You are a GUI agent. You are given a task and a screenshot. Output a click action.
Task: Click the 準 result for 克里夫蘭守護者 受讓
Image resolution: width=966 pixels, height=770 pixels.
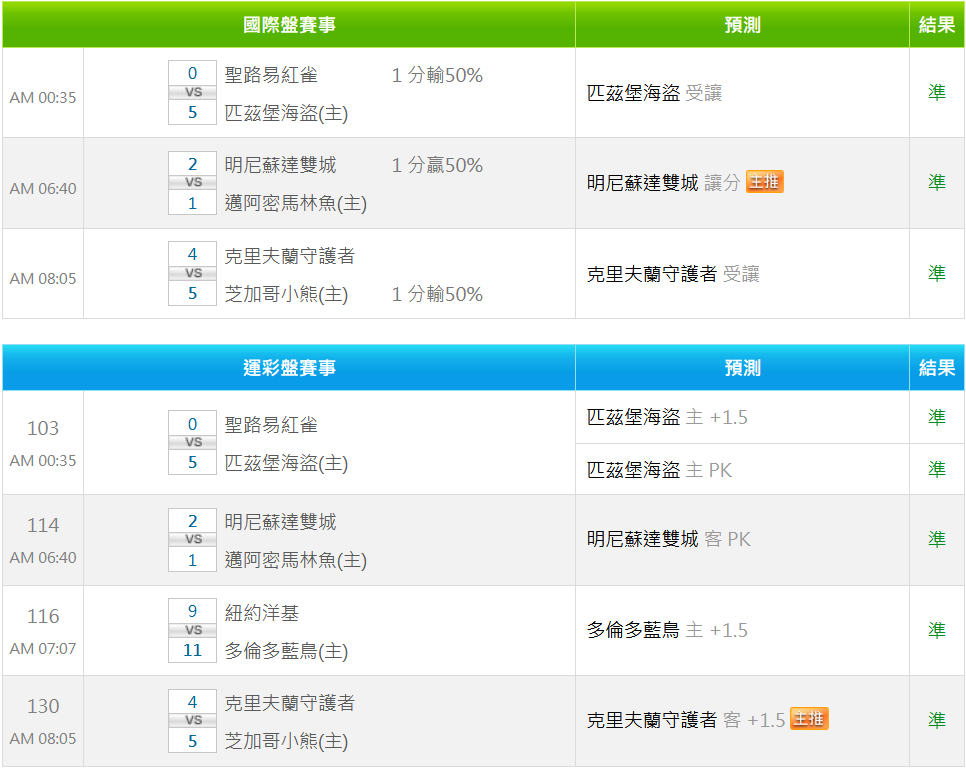(x=936, y=273)
